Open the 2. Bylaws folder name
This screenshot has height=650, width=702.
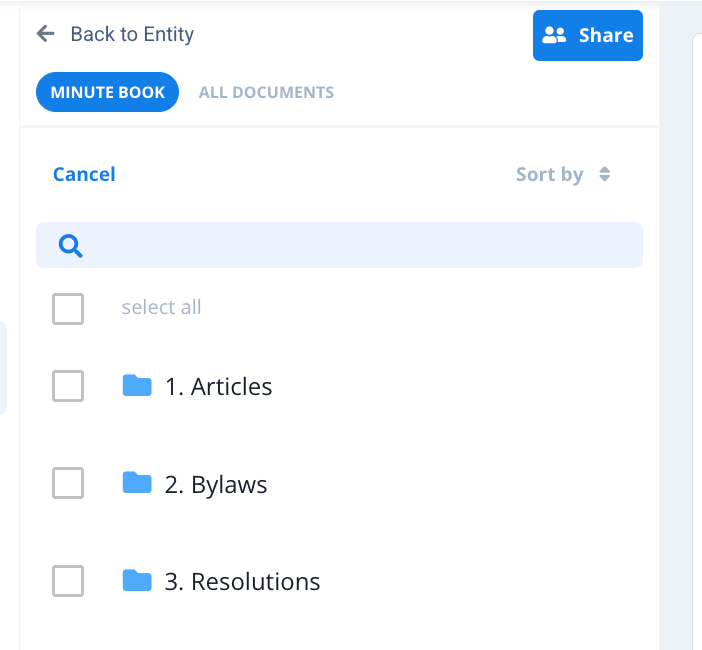pyautogui.click(x=216, y=484)
